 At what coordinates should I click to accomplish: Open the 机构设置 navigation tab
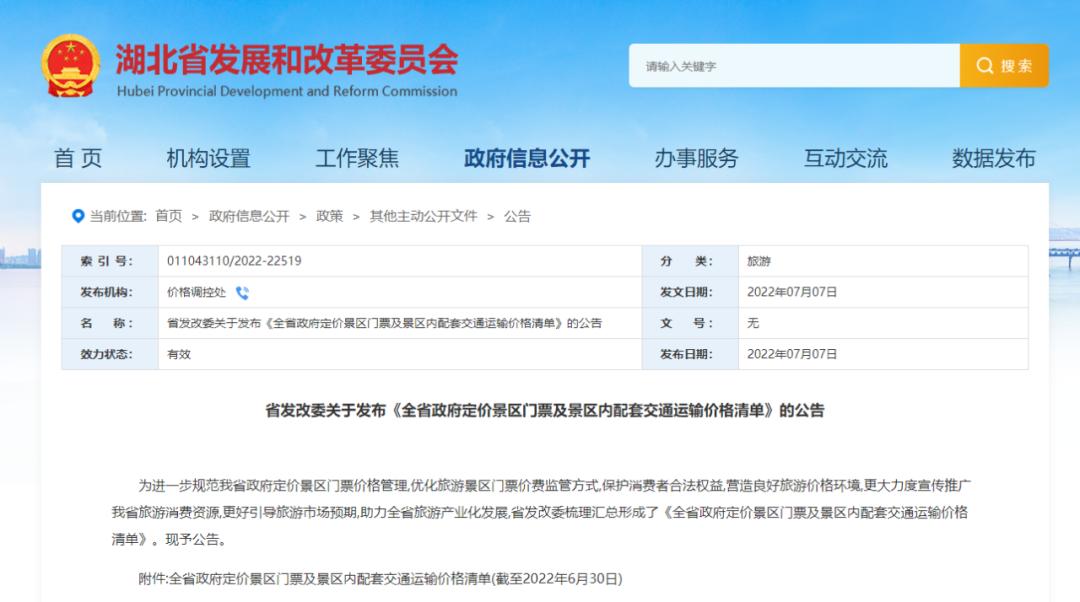208,158
